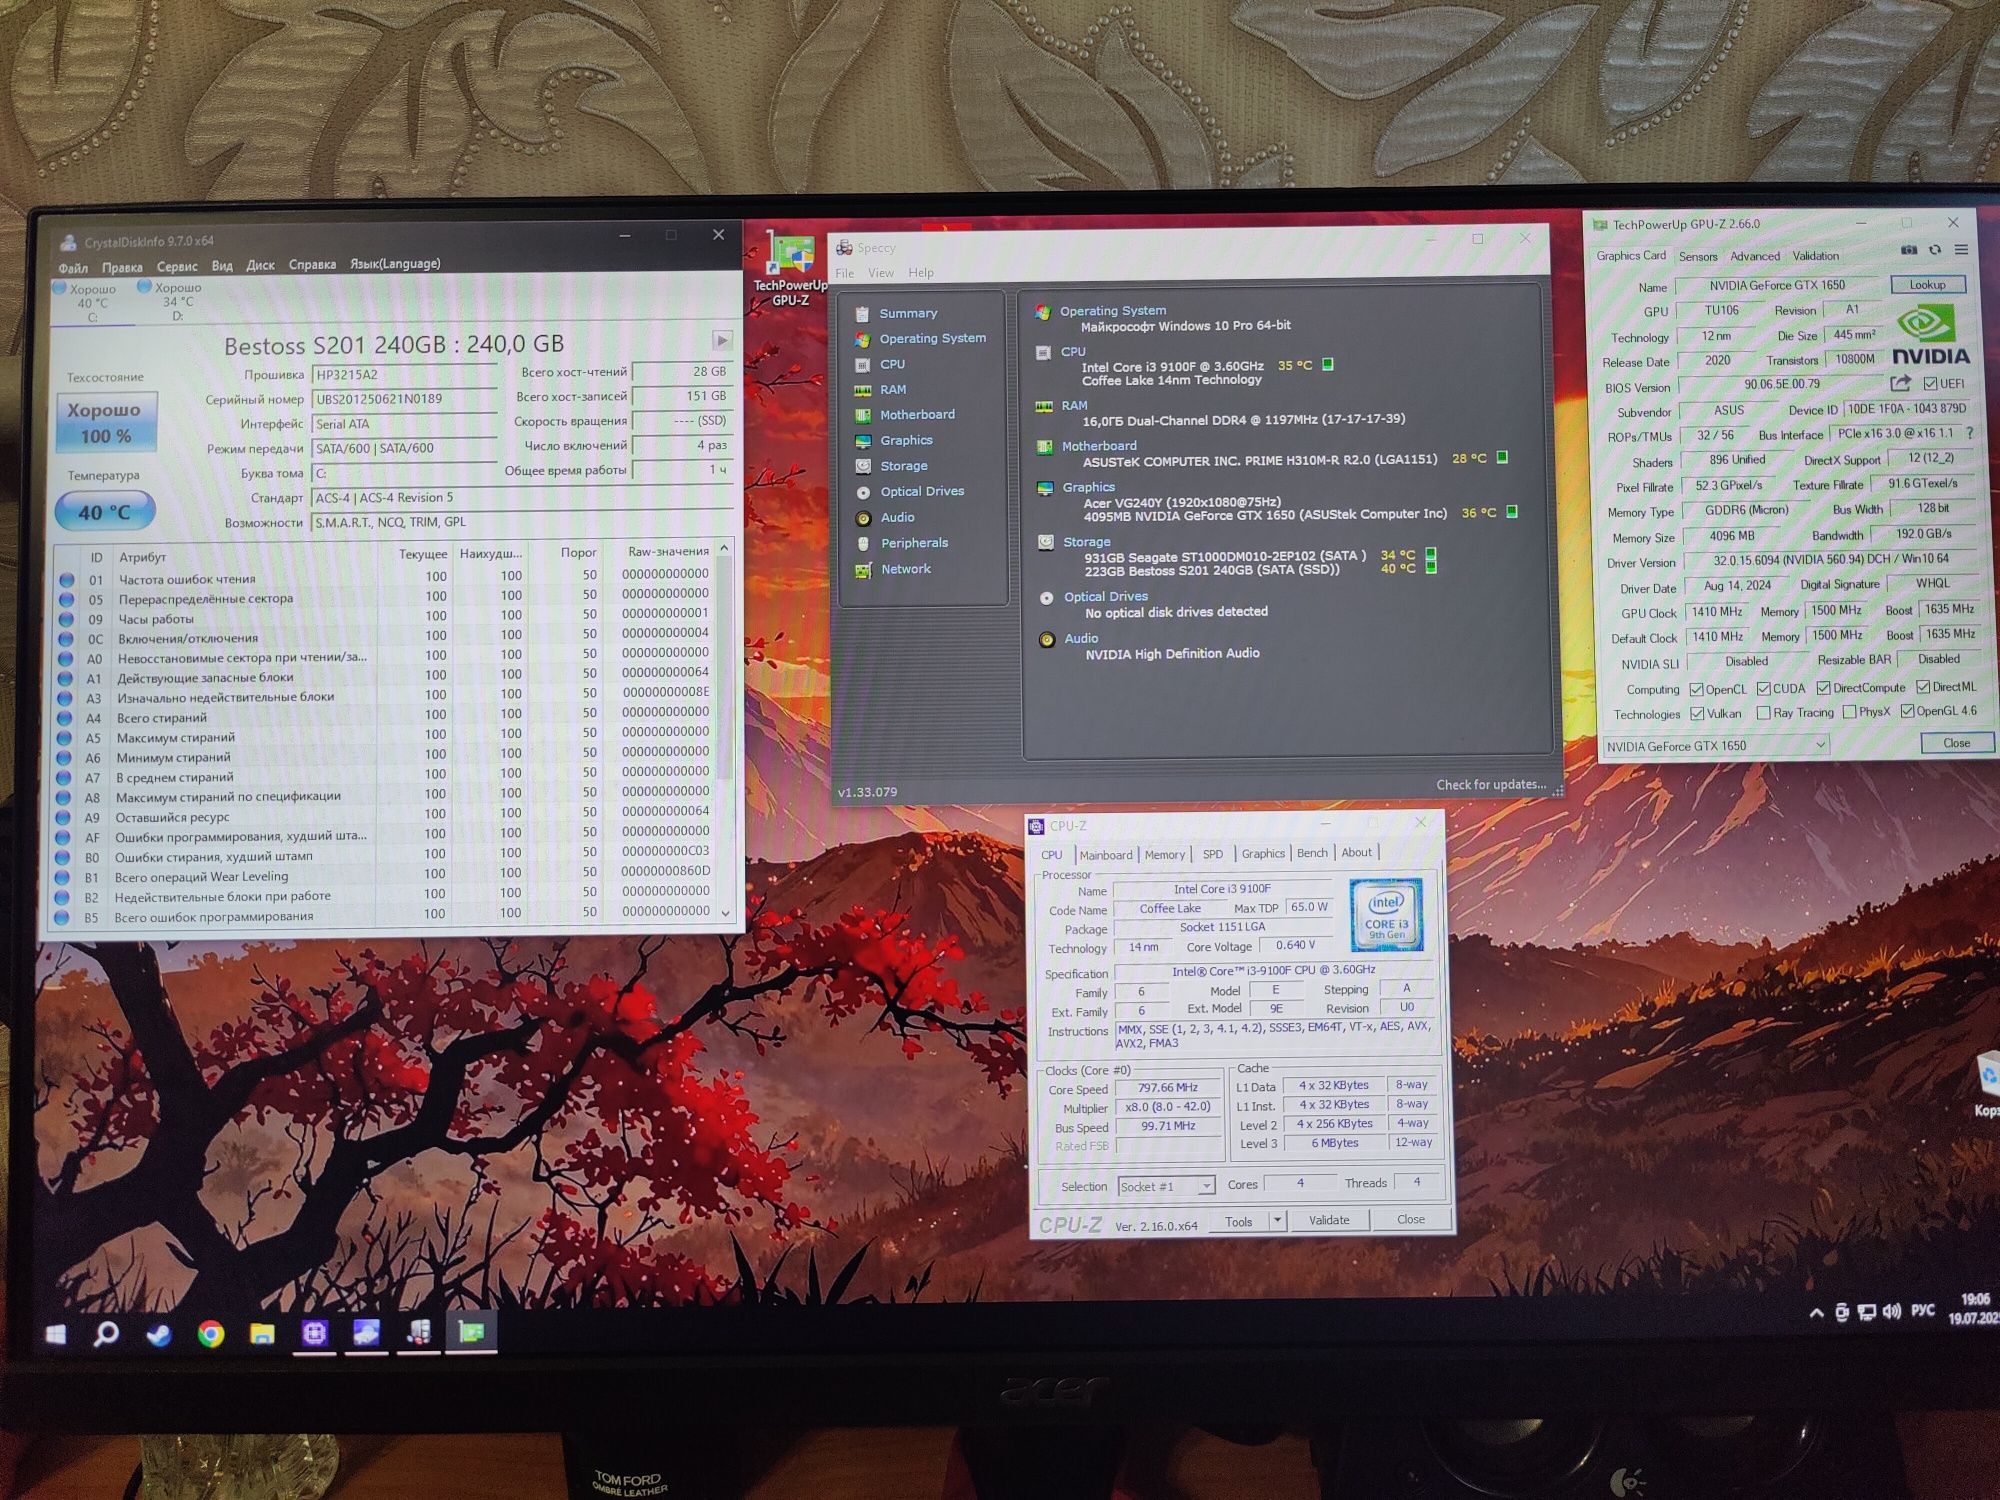Switch to the Bench tab in CPU-Z

click(x=1312, y=853)
